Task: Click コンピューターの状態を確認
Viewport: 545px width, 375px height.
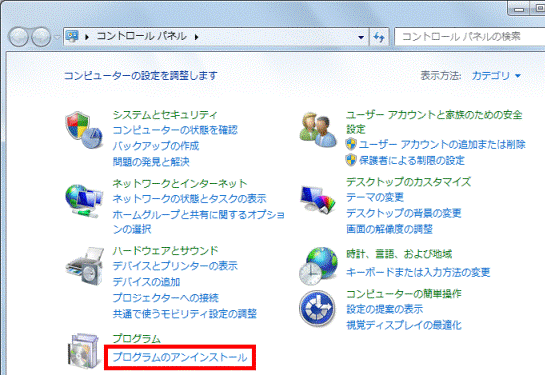Action: 175,130
